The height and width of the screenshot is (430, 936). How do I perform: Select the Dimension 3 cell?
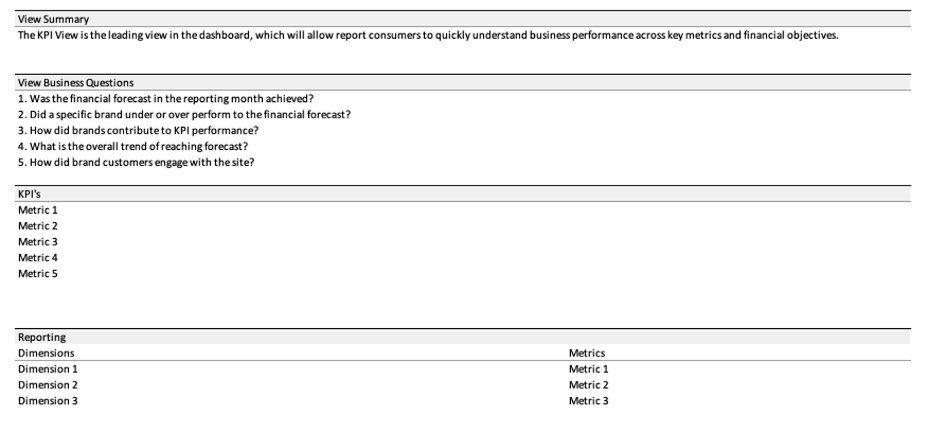[48, 401]
